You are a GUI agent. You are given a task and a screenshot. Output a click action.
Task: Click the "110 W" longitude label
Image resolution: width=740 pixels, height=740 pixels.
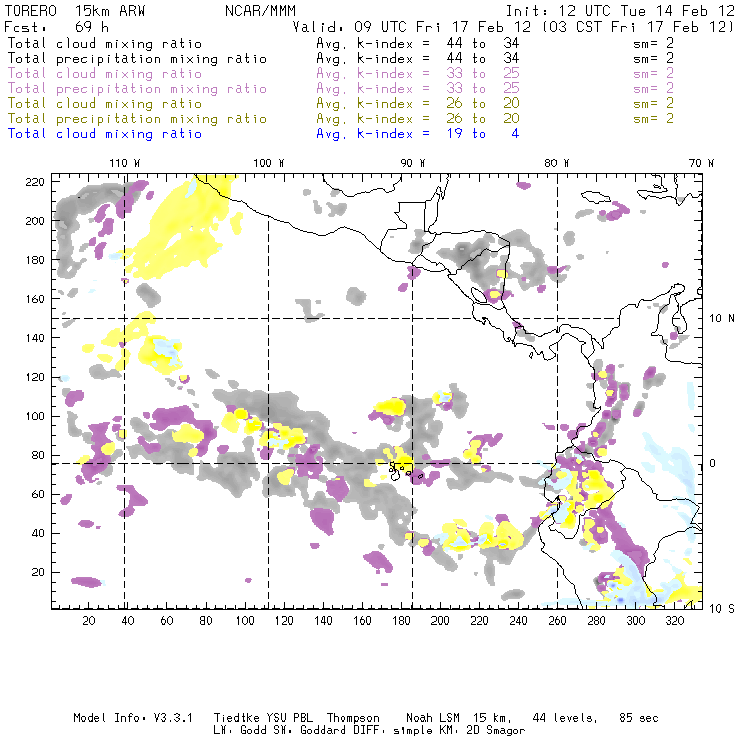125,163
